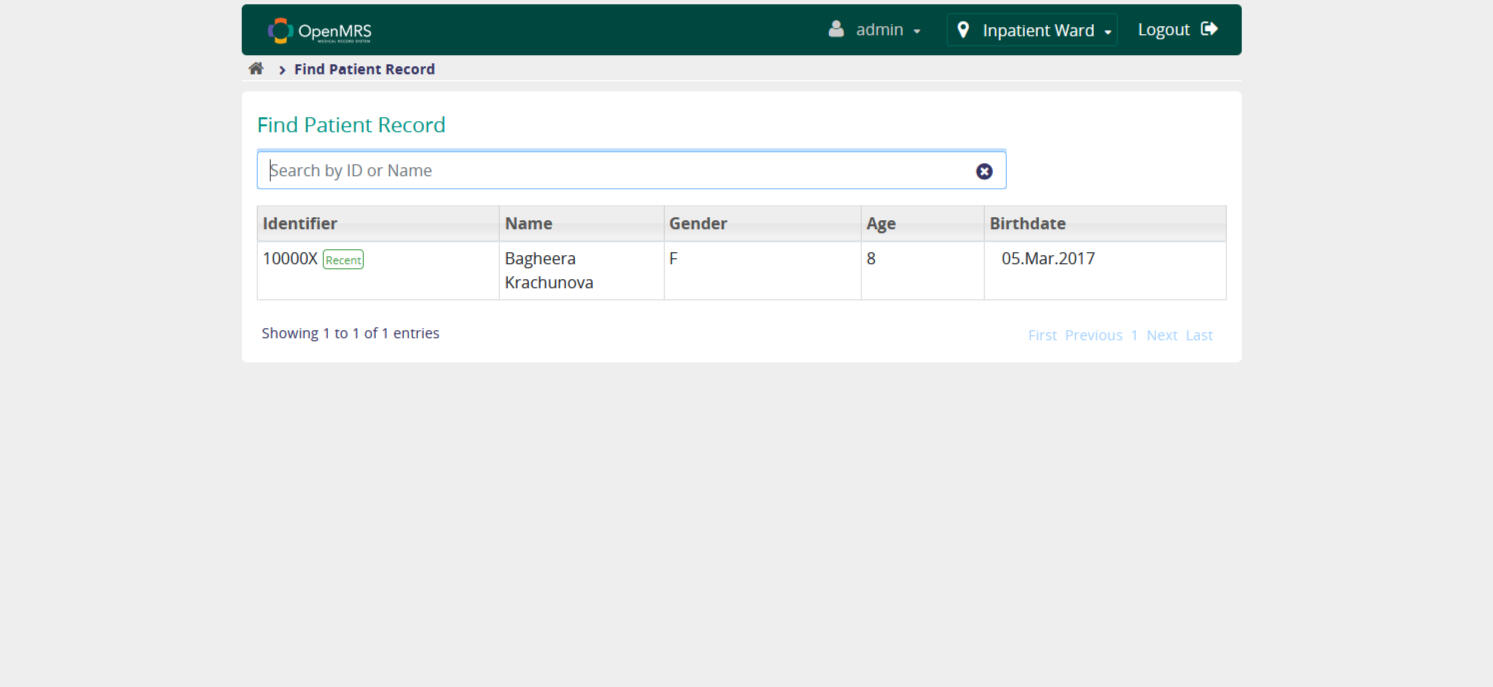Select page 1 in pagination
The width and height of the screenshot is (1493, 687).
pyautogui.click(x=1134, y=336)
